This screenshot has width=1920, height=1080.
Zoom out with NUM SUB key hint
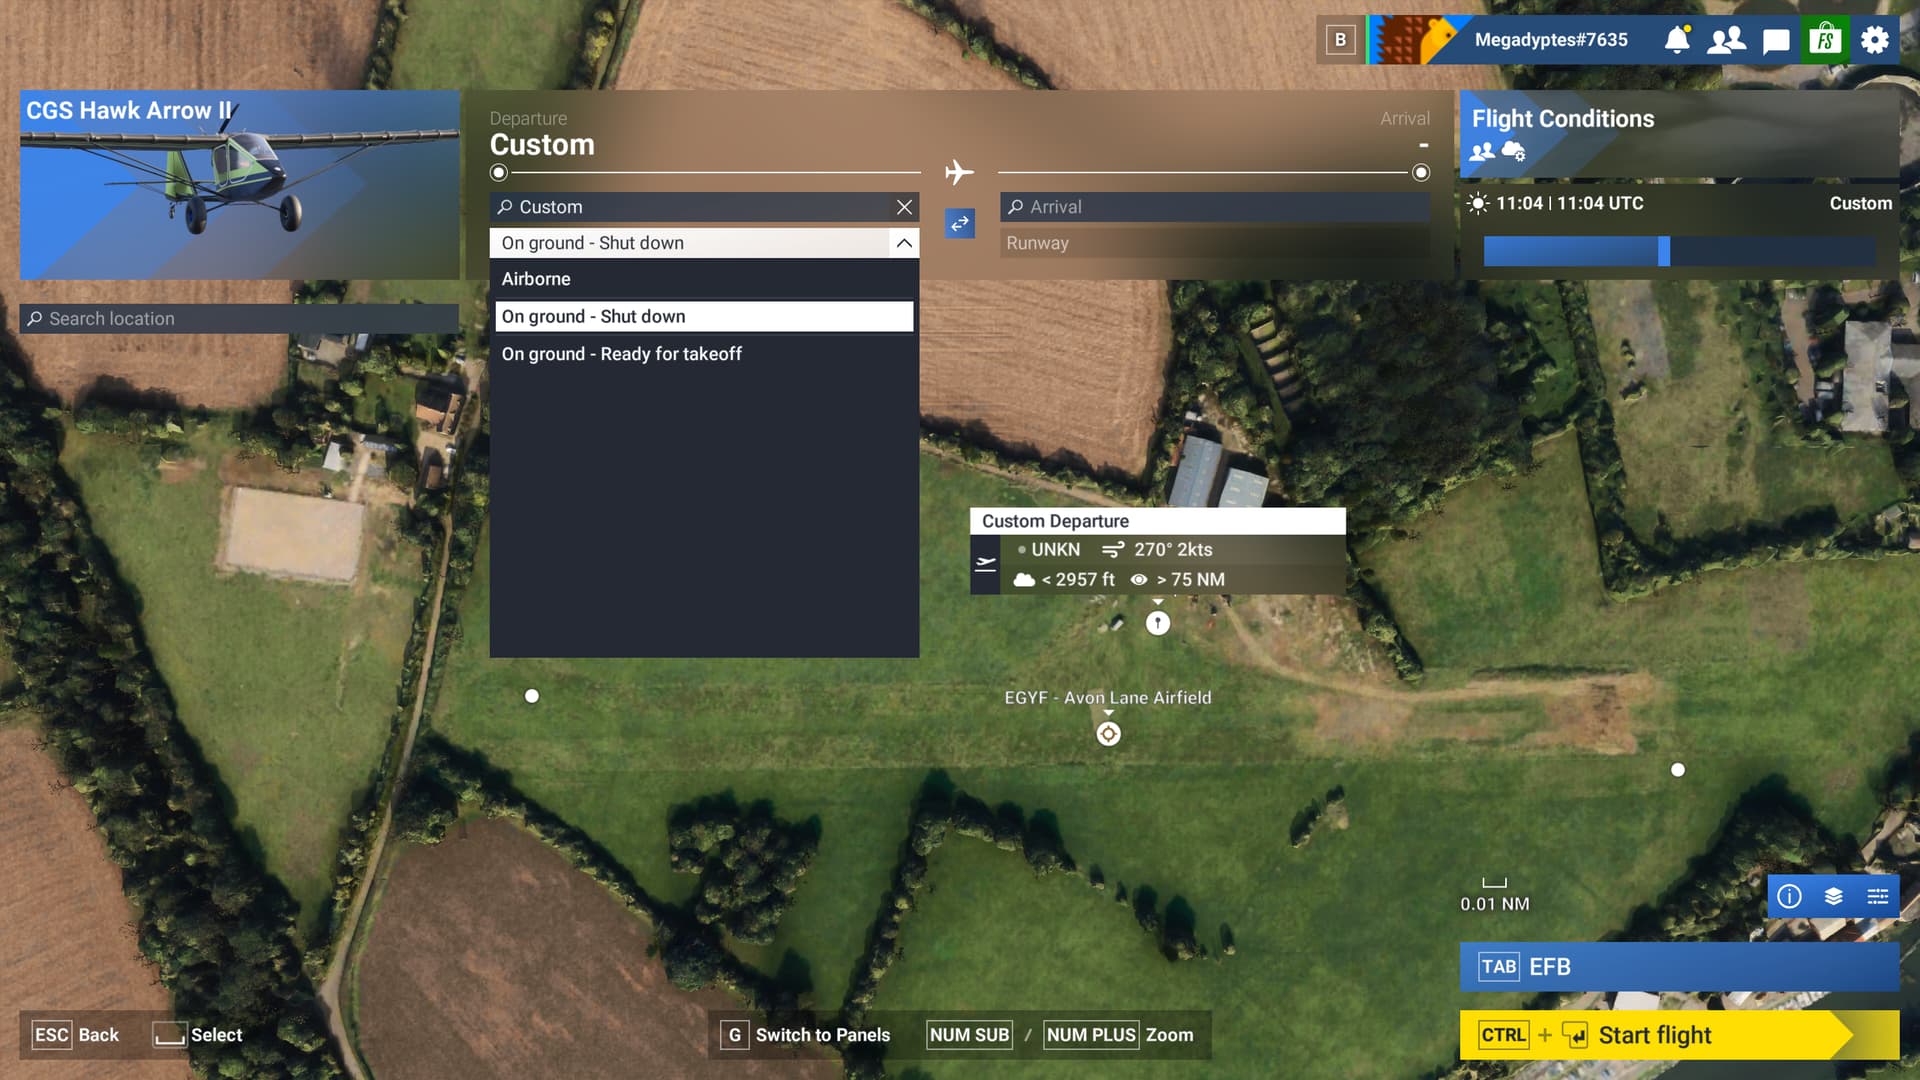click(x=969, y=1035)
